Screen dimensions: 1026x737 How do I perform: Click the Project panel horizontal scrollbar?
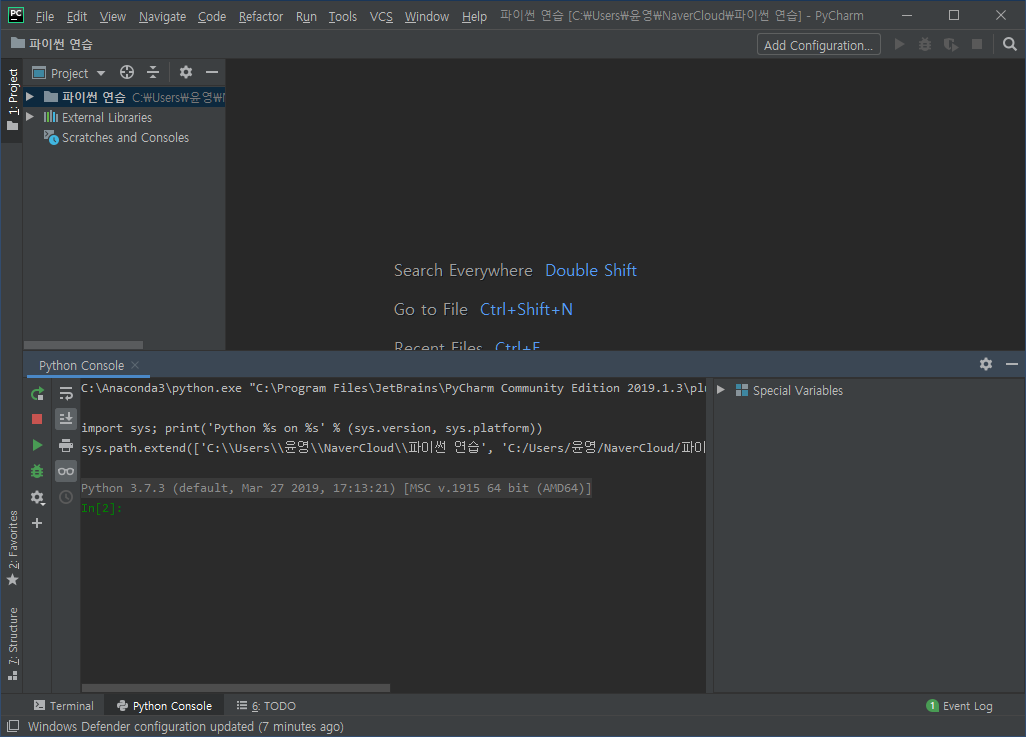pyautogui.click(x=84, y=344)
